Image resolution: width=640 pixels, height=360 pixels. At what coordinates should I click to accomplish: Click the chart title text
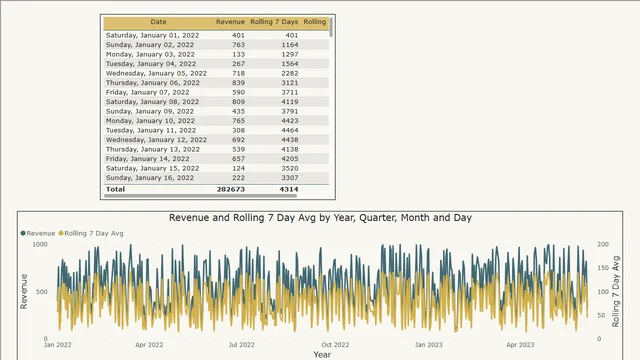click(x=320, y=218)
